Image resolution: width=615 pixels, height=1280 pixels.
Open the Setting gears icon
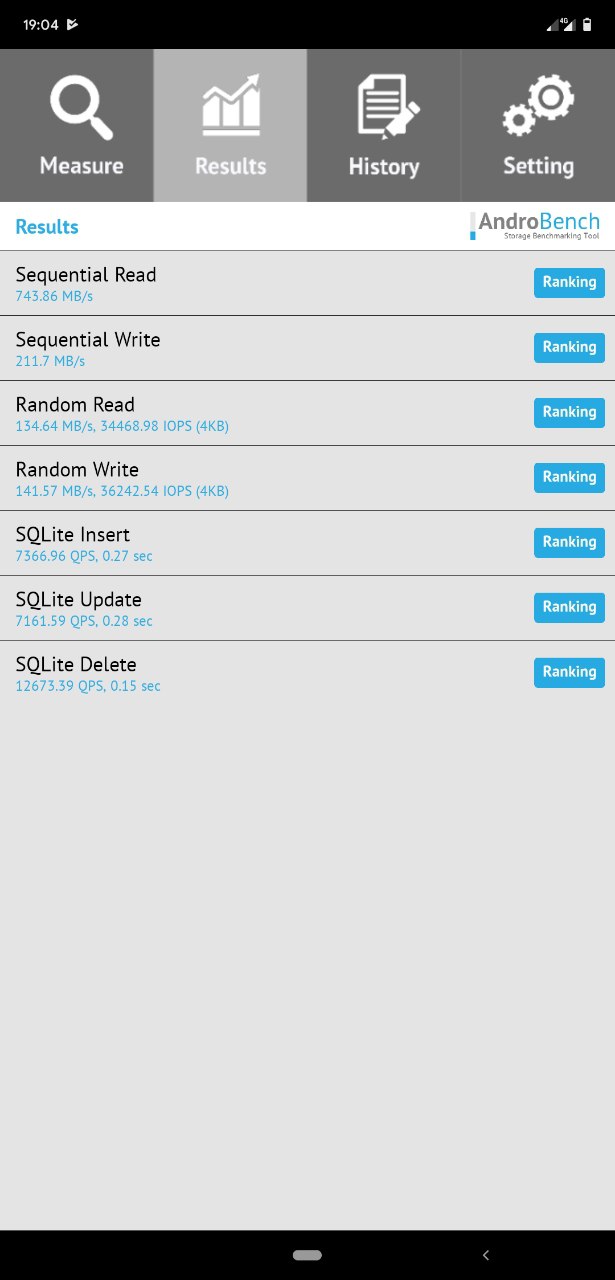coord(538,107)
